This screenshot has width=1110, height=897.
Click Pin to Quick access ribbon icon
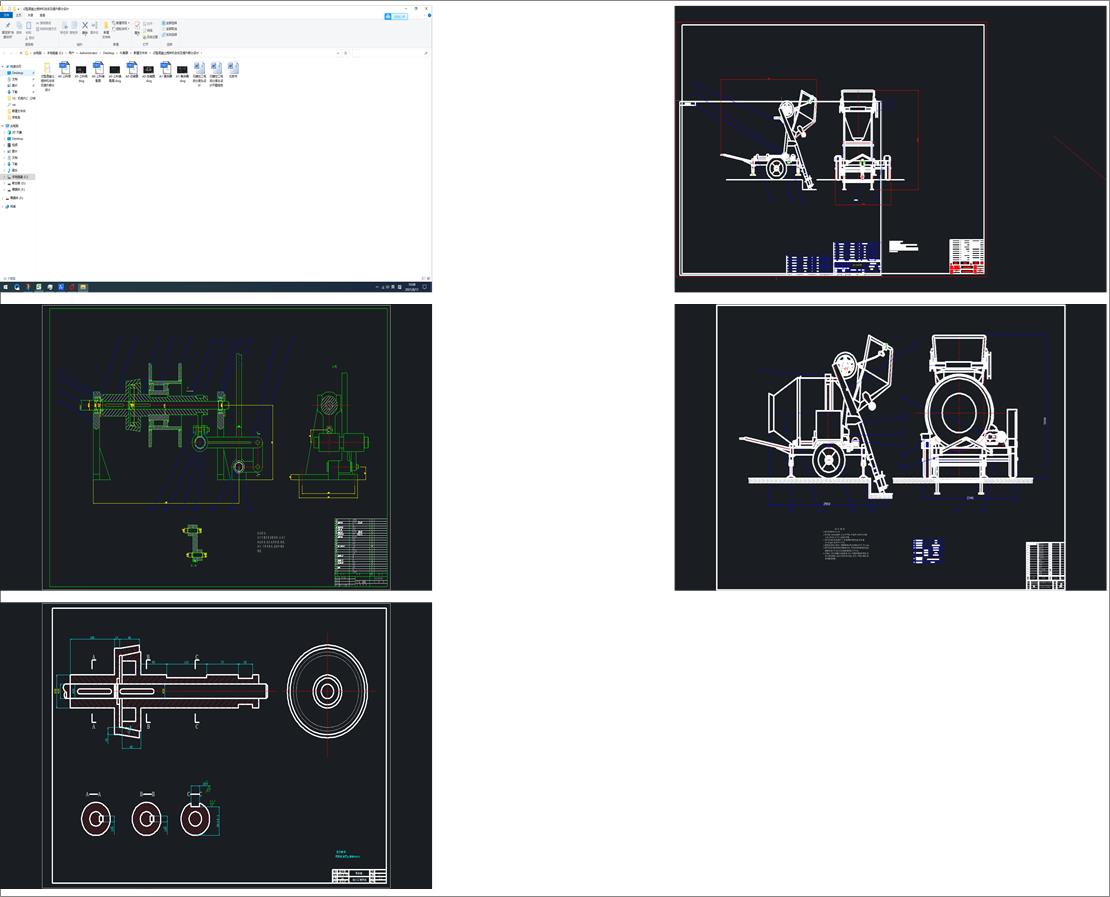coord(8,28)
